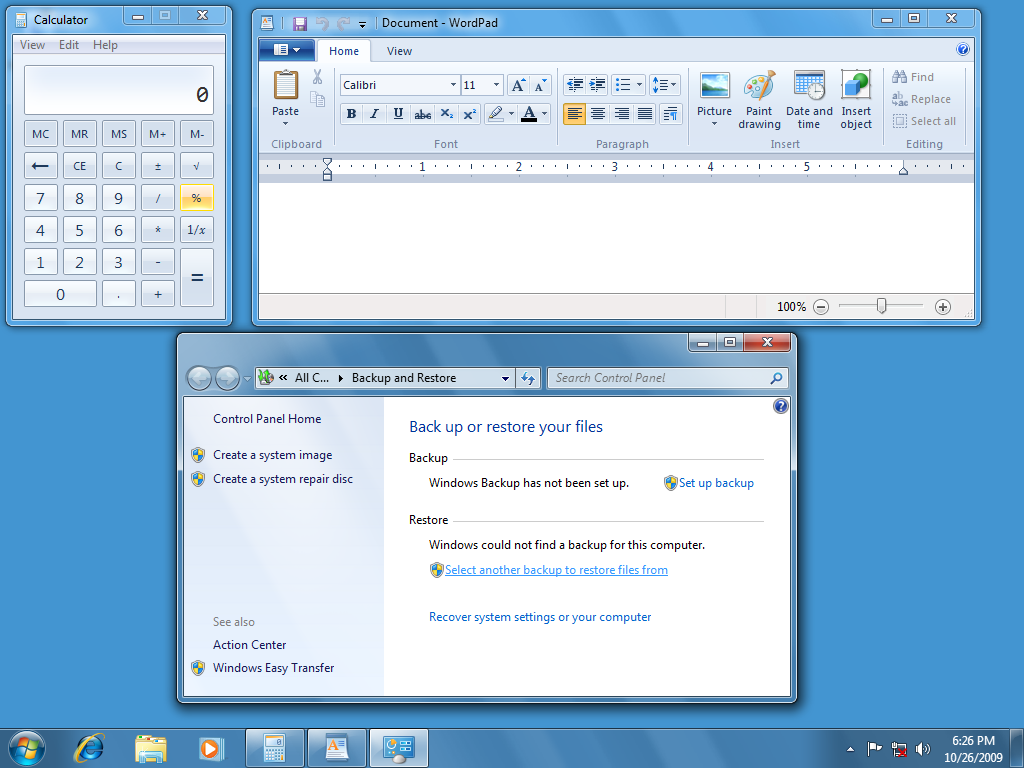Open Windows Media Player from taskbar
The height and width of the screenshot is (768, 1024).
(210, 748)
